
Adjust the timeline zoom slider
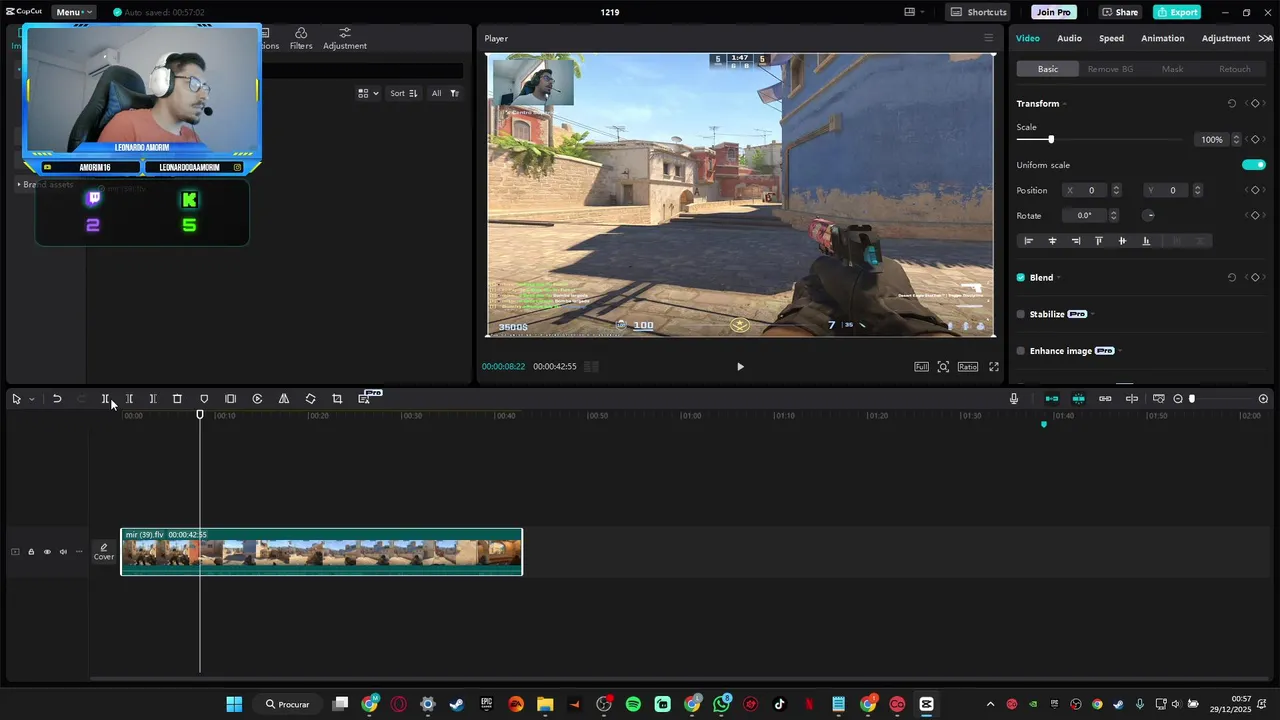1192,399
